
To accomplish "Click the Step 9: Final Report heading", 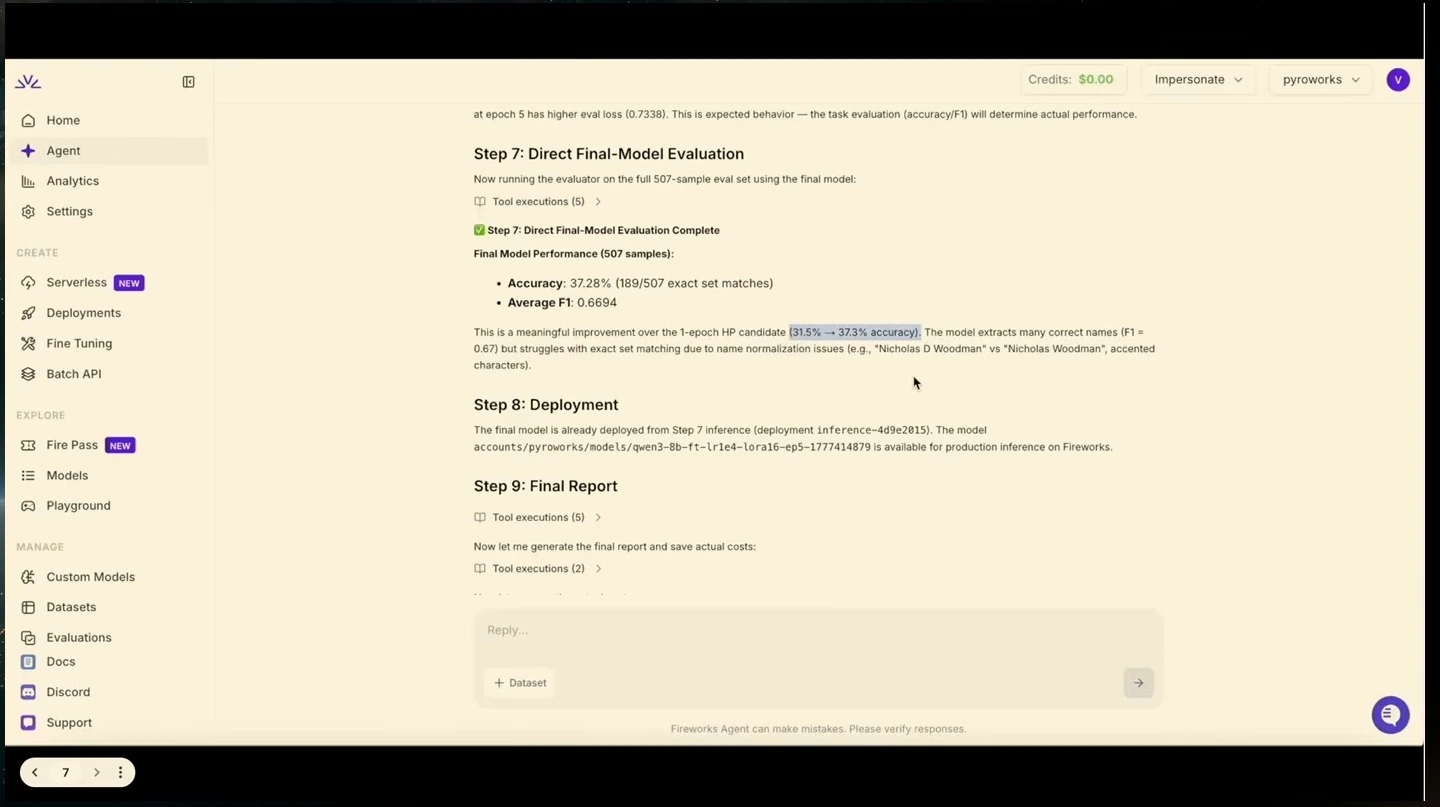I will click(546, 486).
